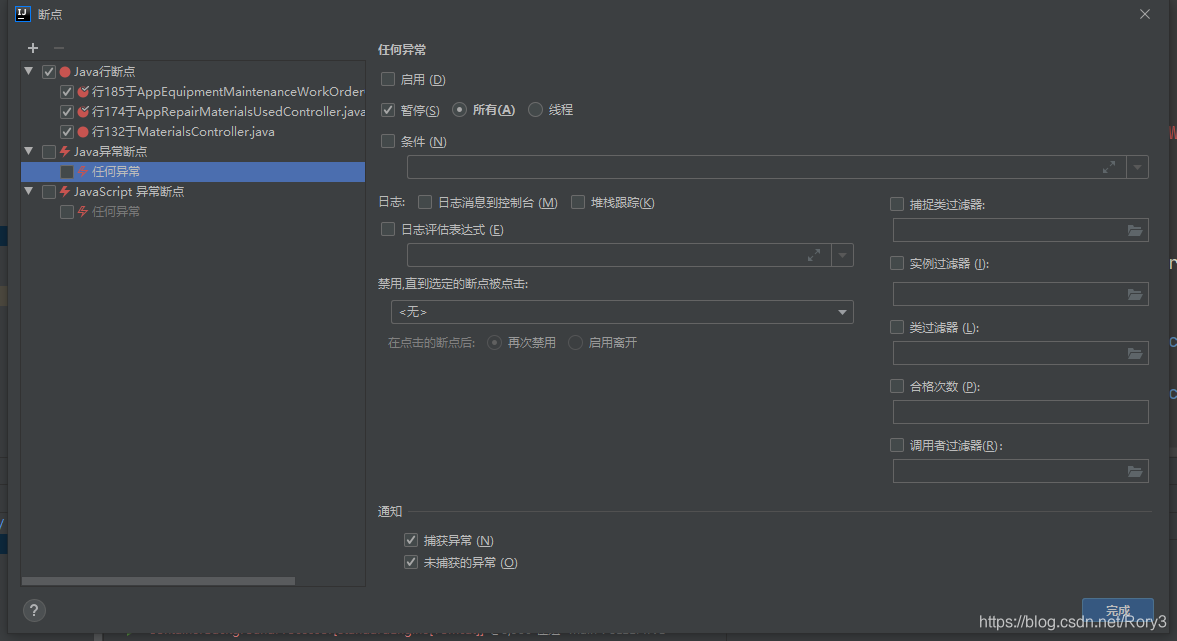Check the selected 任何异常 under Java异常断点
1177x641 pixels.
[x=67, y=172]
